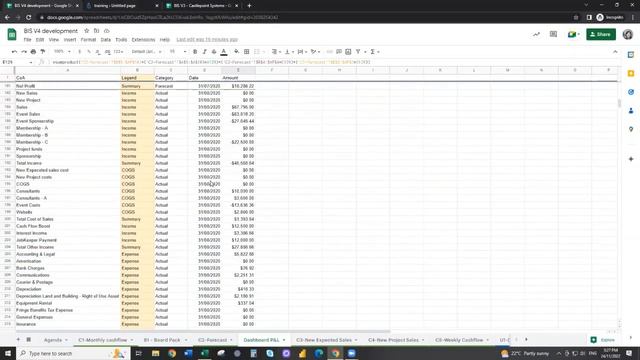Open the Extensions menu
The width and height of the screenshot is (640, 360).
pyautogui.click(x=143, y=40)
